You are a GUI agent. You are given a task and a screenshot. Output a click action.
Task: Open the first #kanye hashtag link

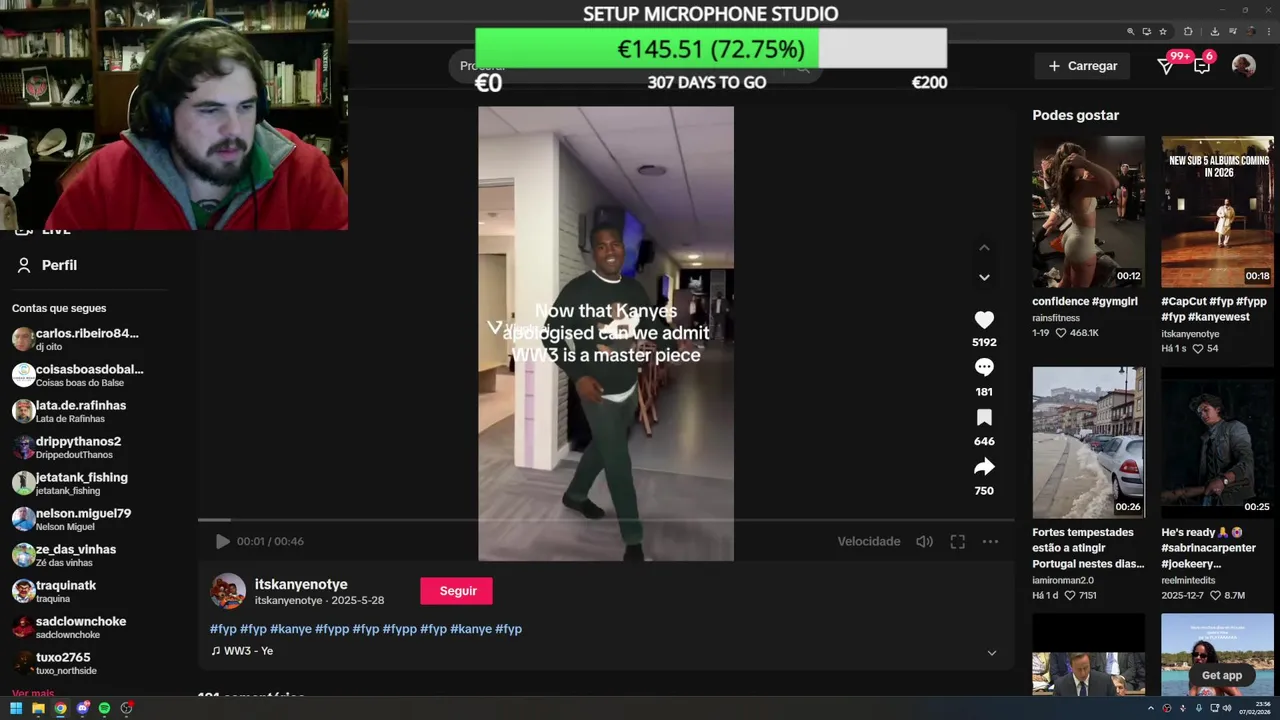(291, 629)
